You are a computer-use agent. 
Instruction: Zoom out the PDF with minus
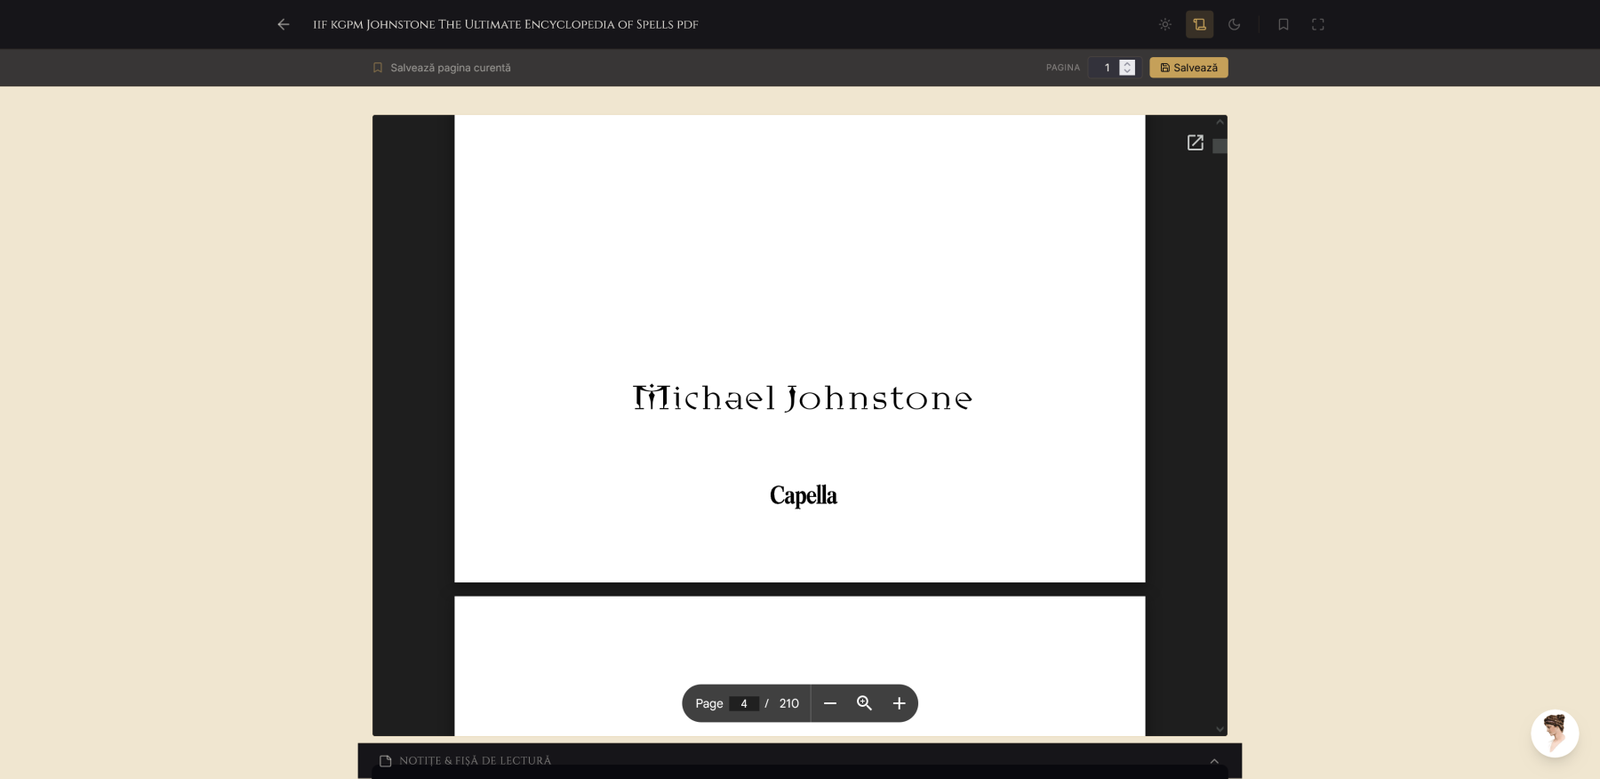pyautogui.click(x=830, y=703)
